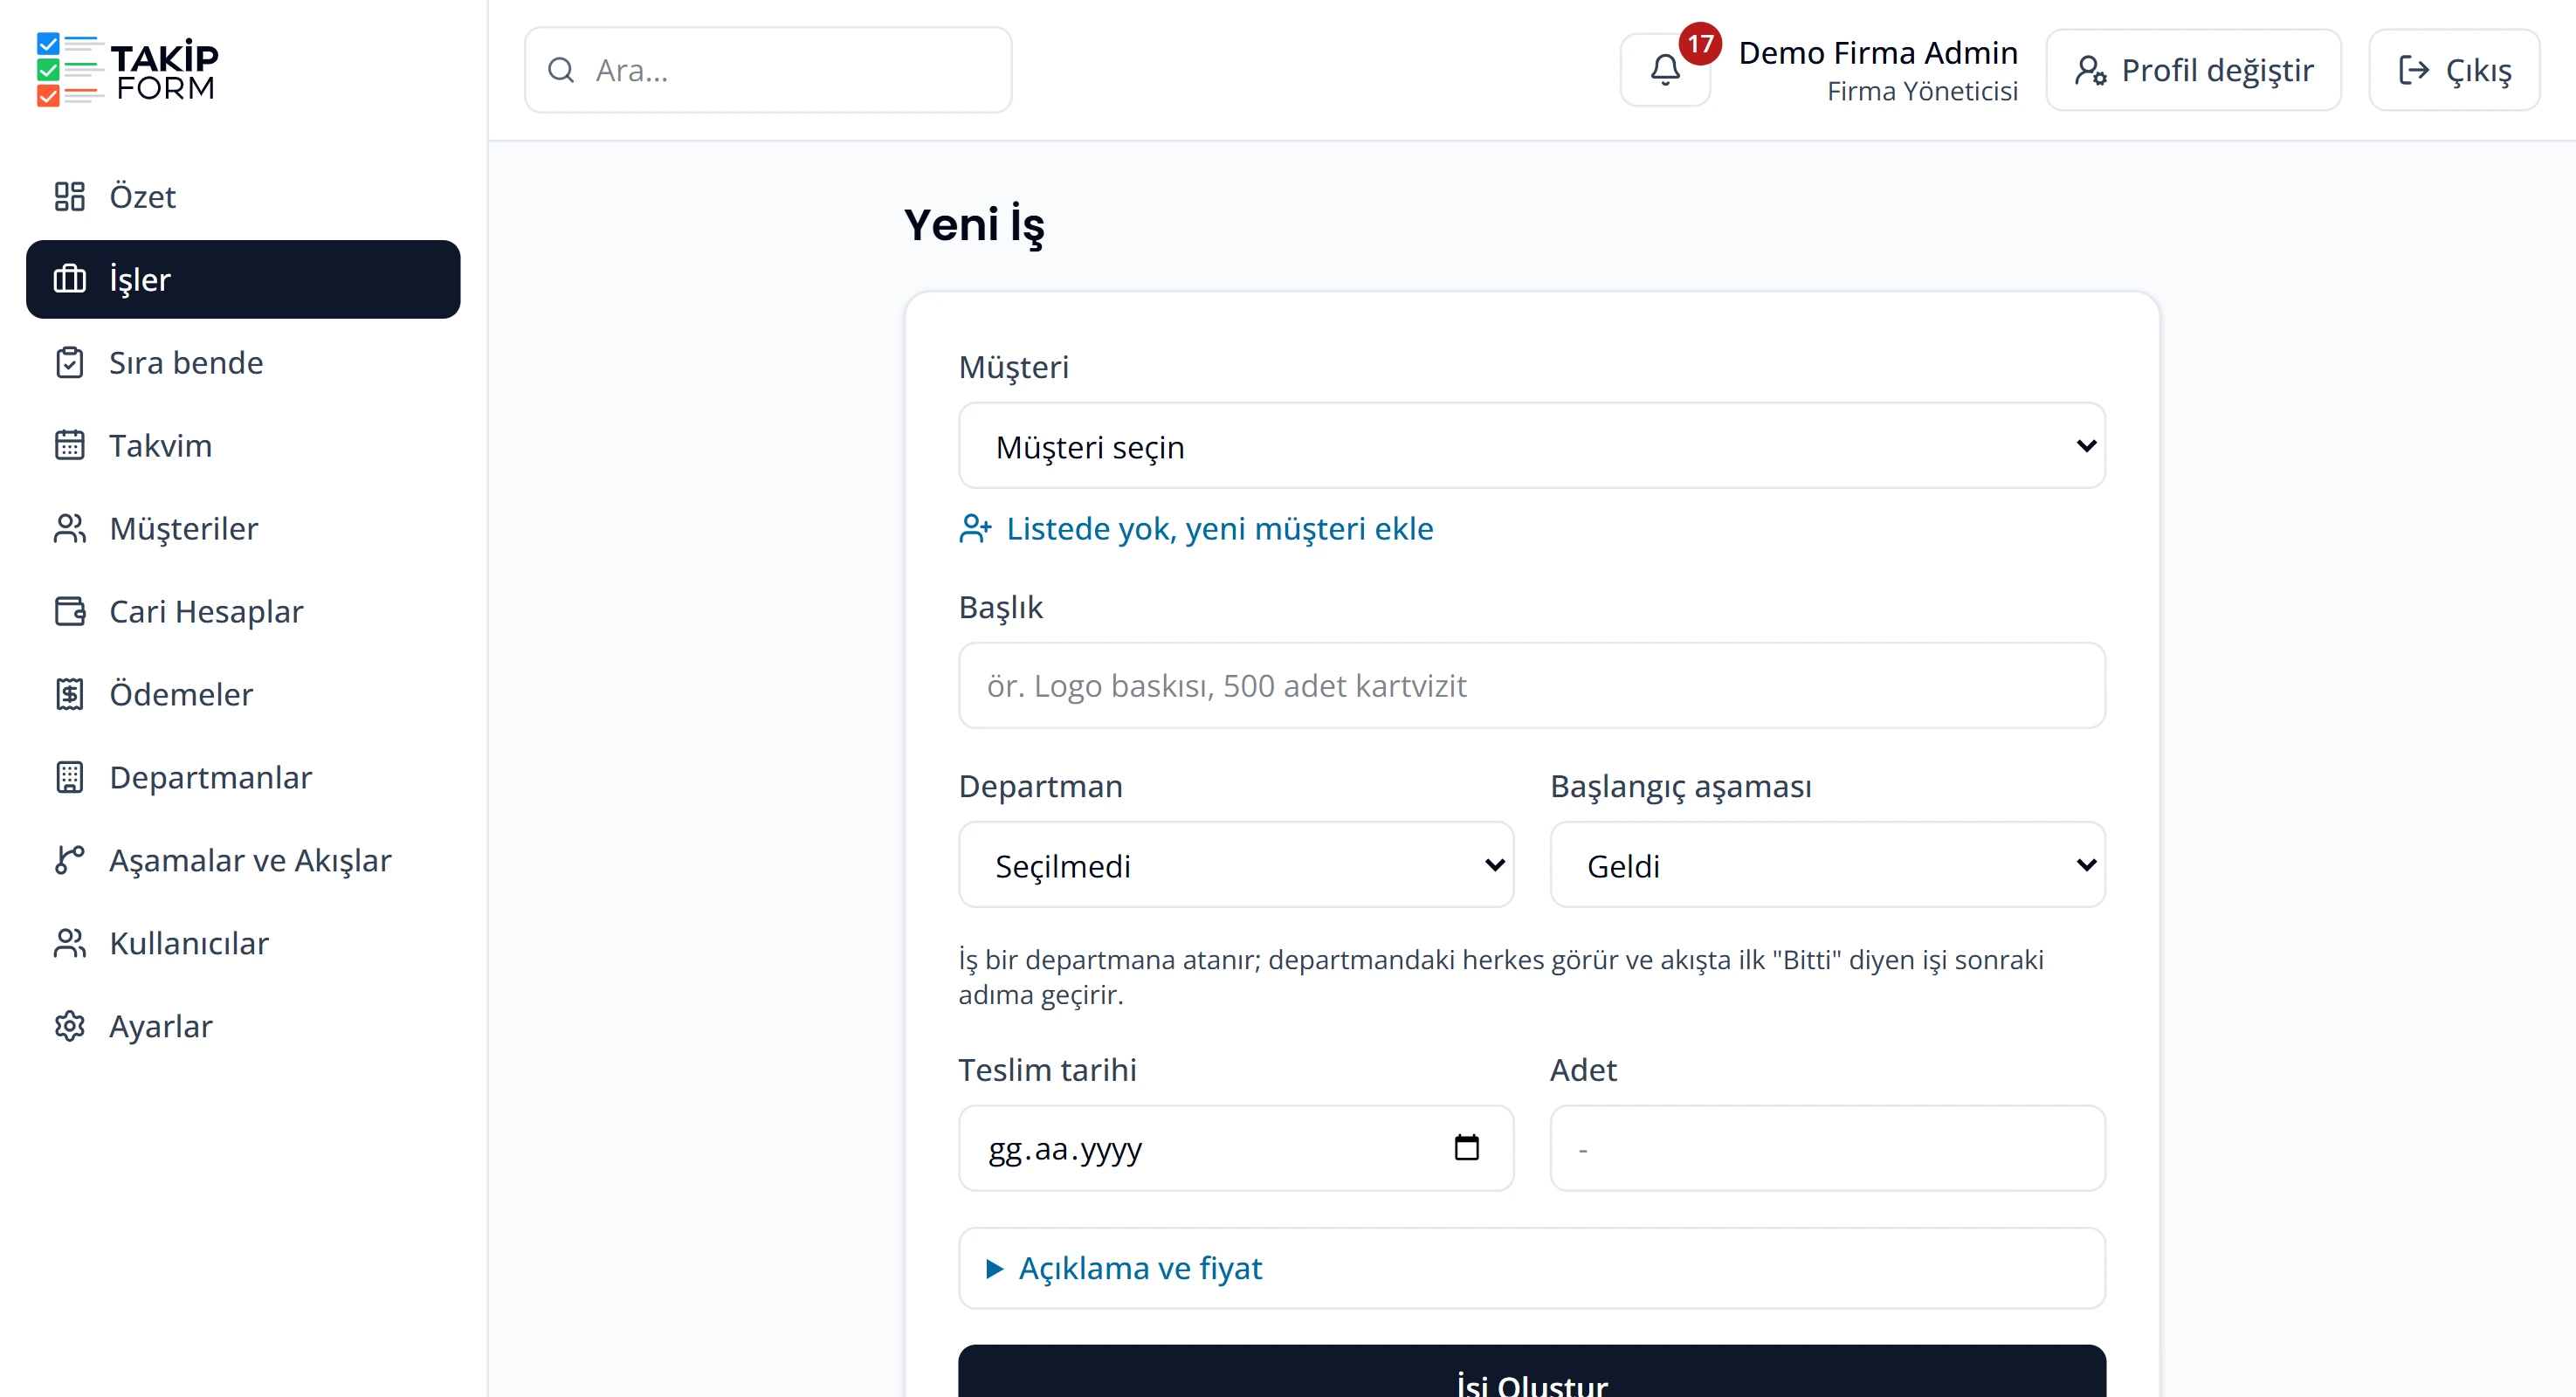Click the Çıkış logout button
The height and width of the screenshot is (1397, 2576).
2454,70
